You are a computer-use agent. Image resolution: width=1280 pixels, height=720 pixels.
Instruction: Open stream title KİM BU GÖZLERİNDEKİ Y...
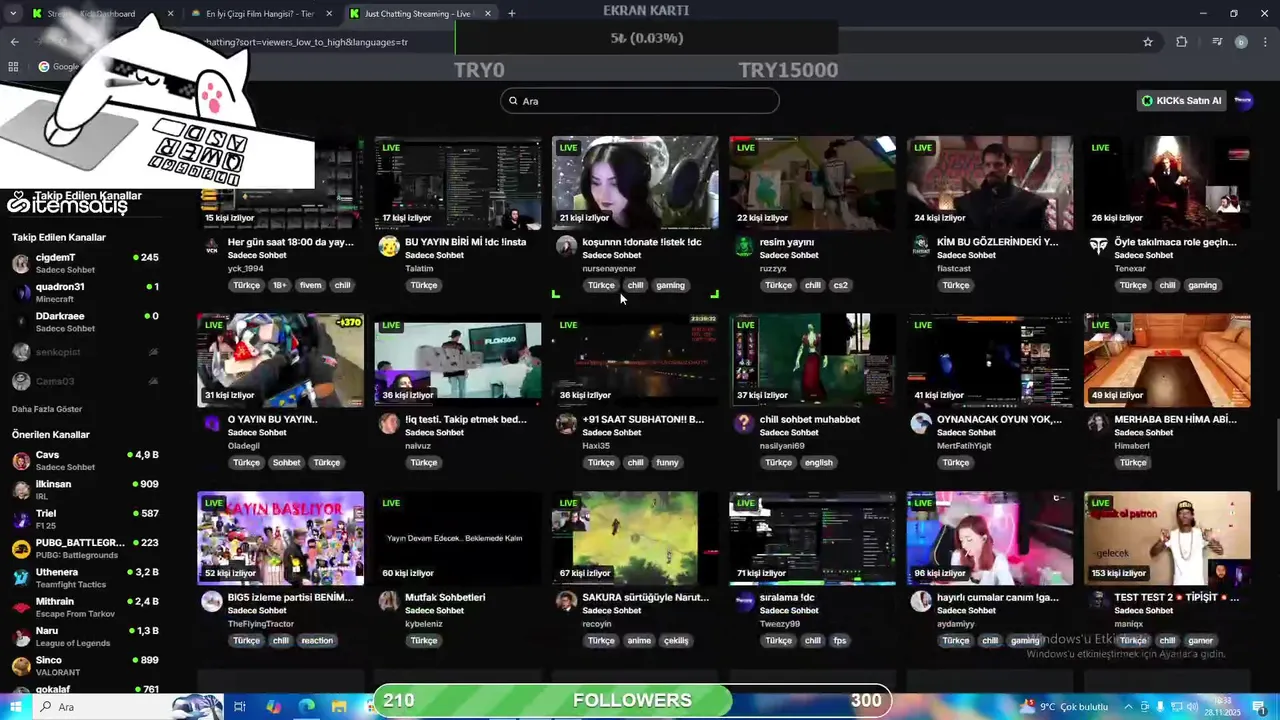[x=997, y=242]
